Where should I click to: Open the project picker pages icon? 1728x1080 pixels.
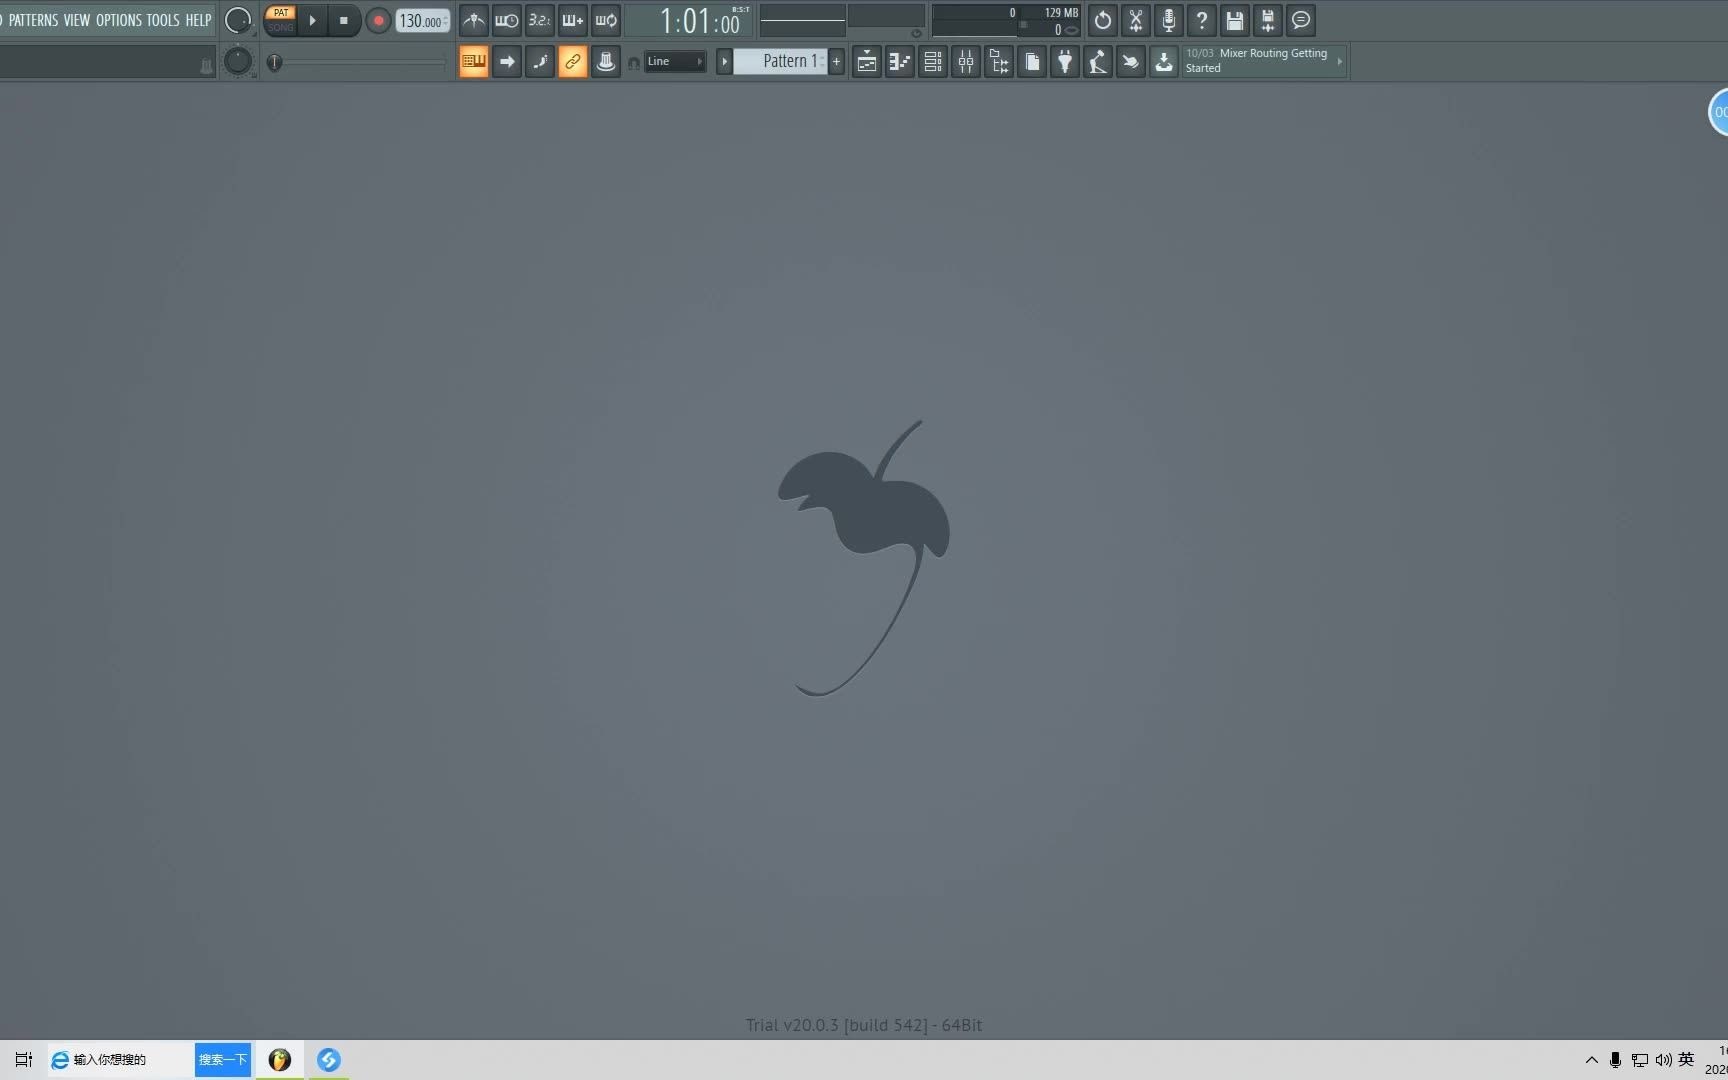point(1032,62)
